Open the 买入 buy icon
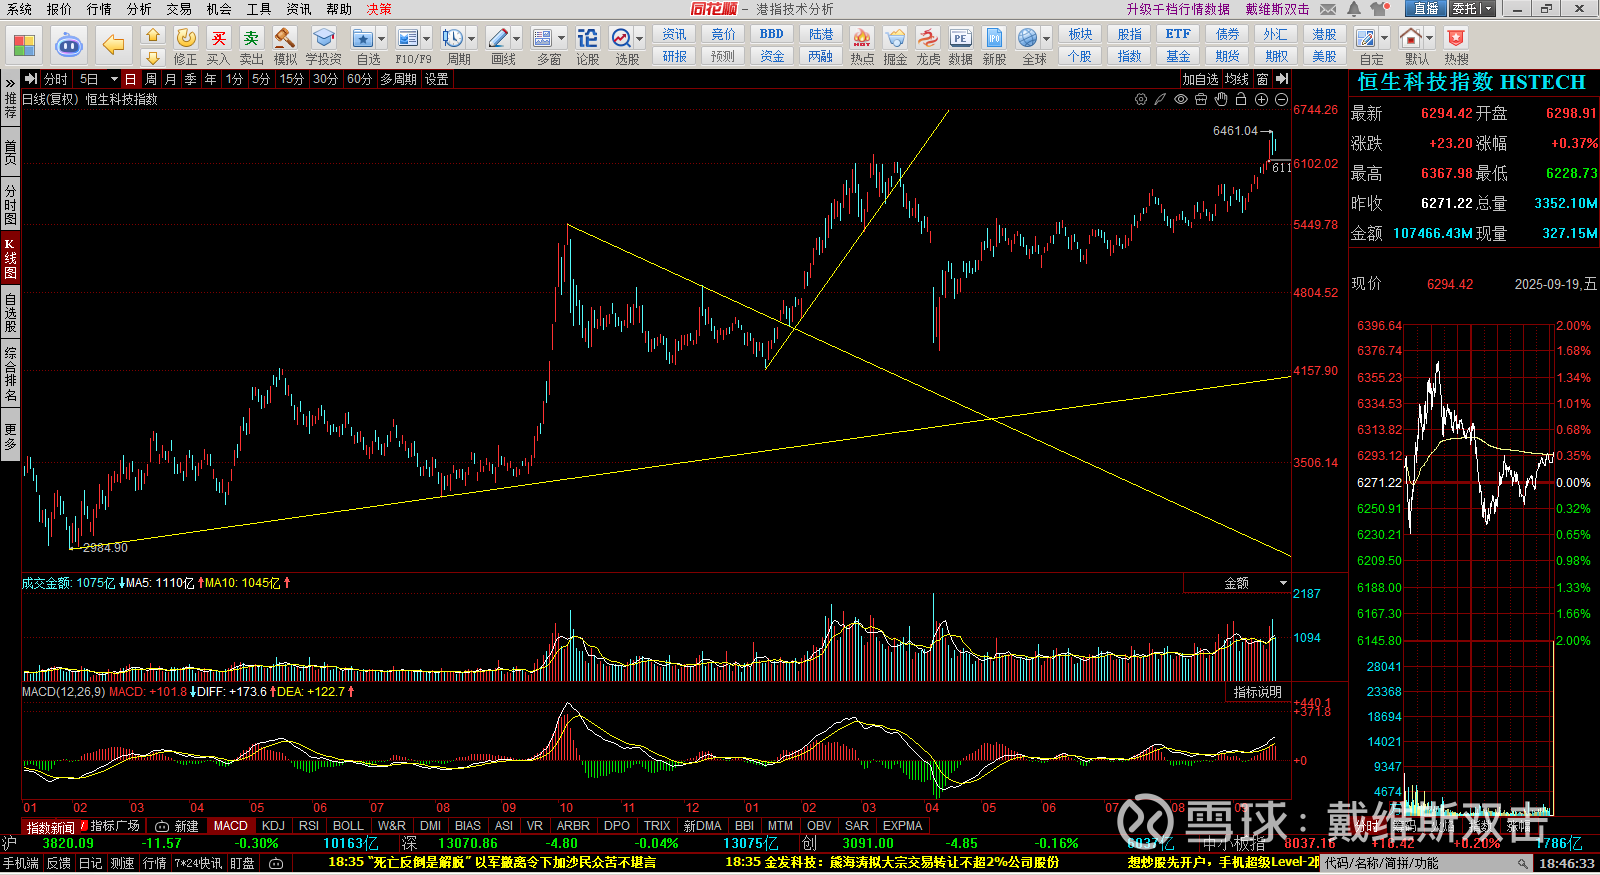The height and width of the screenshot is (875, 1600). (219, 39)
